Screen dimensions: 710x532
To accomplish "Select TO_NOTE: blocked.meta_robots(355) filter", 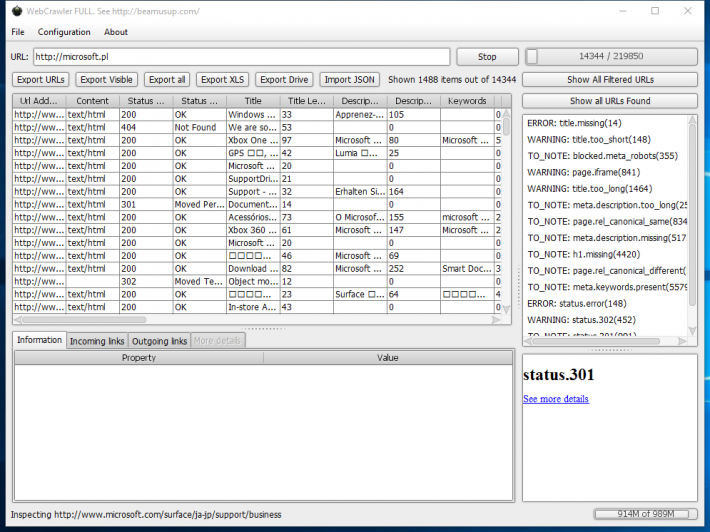I will 605,156.
